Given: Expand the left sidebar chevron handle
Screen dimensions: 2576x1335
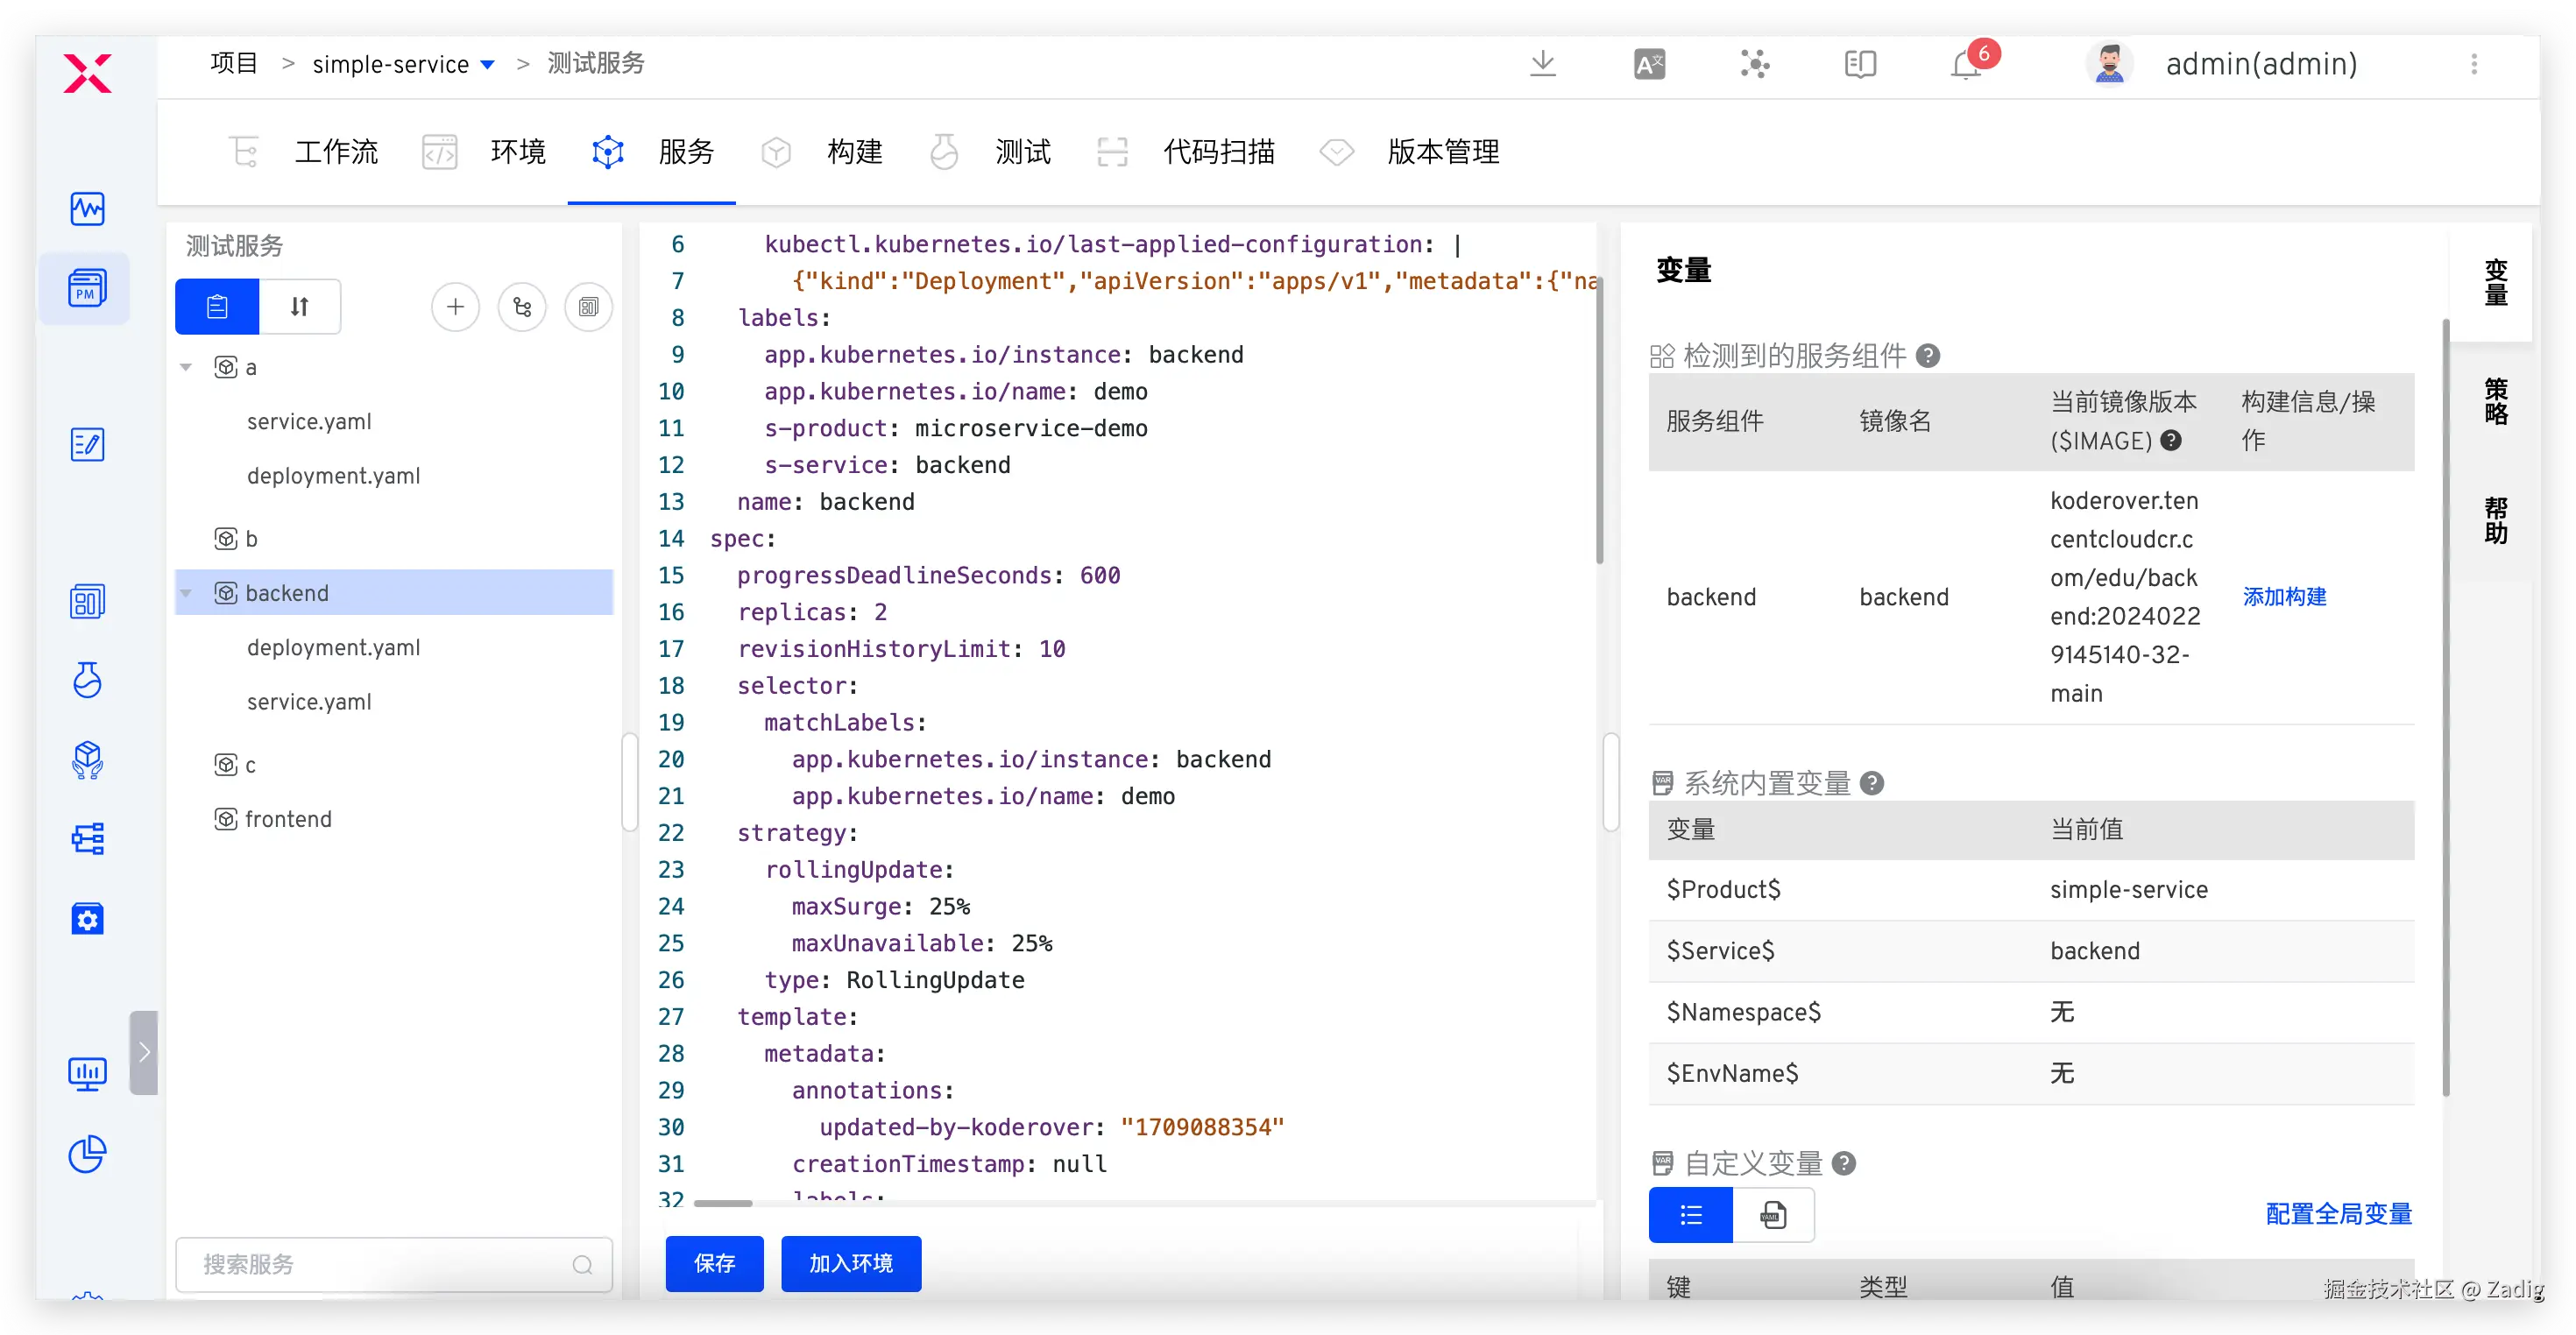Looking at the screenshot, I should pyautogui.click(x=144, y=1052).
